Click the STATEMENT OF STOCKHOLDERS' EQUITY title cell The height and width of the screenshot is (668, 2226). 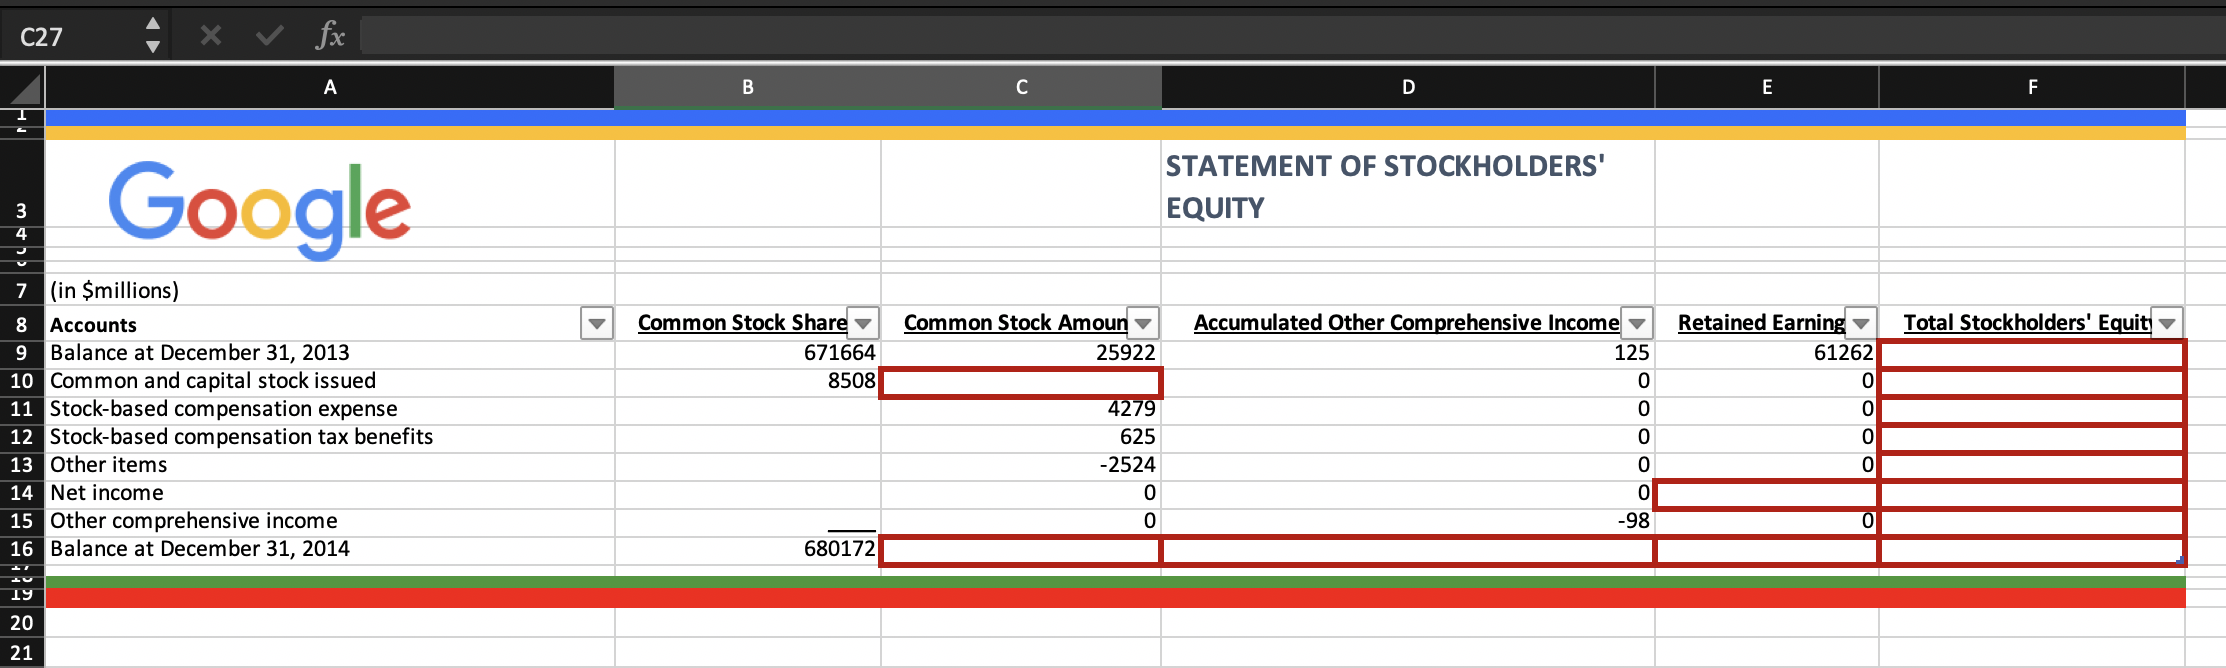pyautogui.click(x=1408, y=186)
